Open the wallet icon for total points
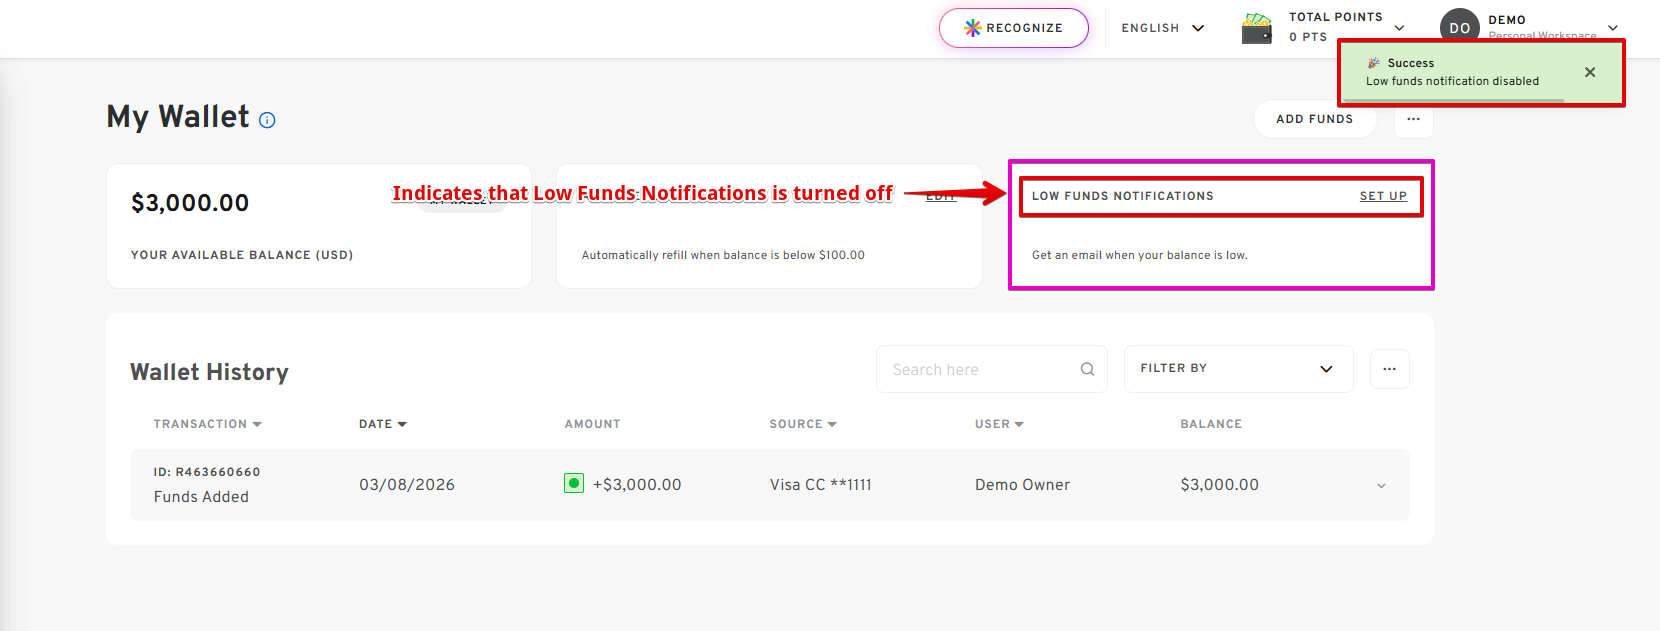Image resolution: width=1660 pixels, height=631 pixels. (1257, 29)
